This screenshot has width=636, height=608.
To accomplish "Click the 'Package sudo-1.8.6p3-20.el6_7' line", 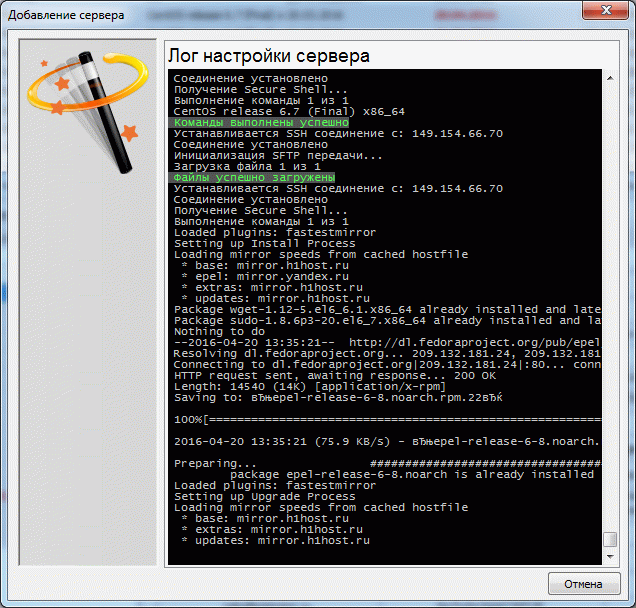I will (x=387, y=320).
